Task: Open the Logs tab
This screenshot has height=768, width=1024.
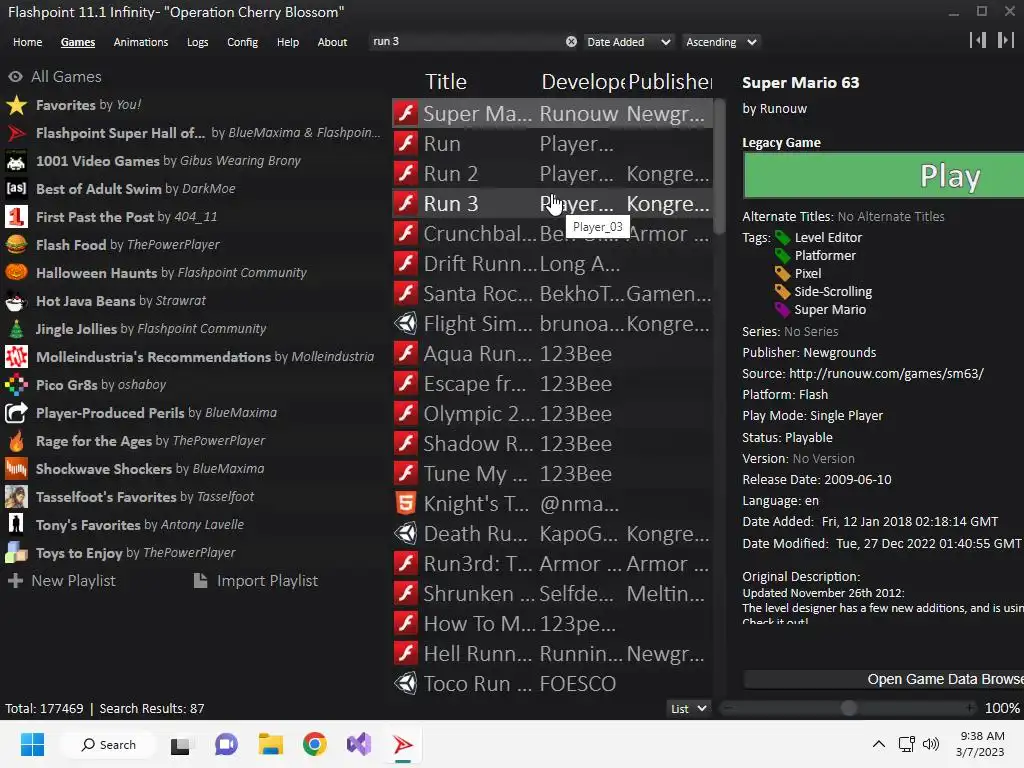Action: 197,42
